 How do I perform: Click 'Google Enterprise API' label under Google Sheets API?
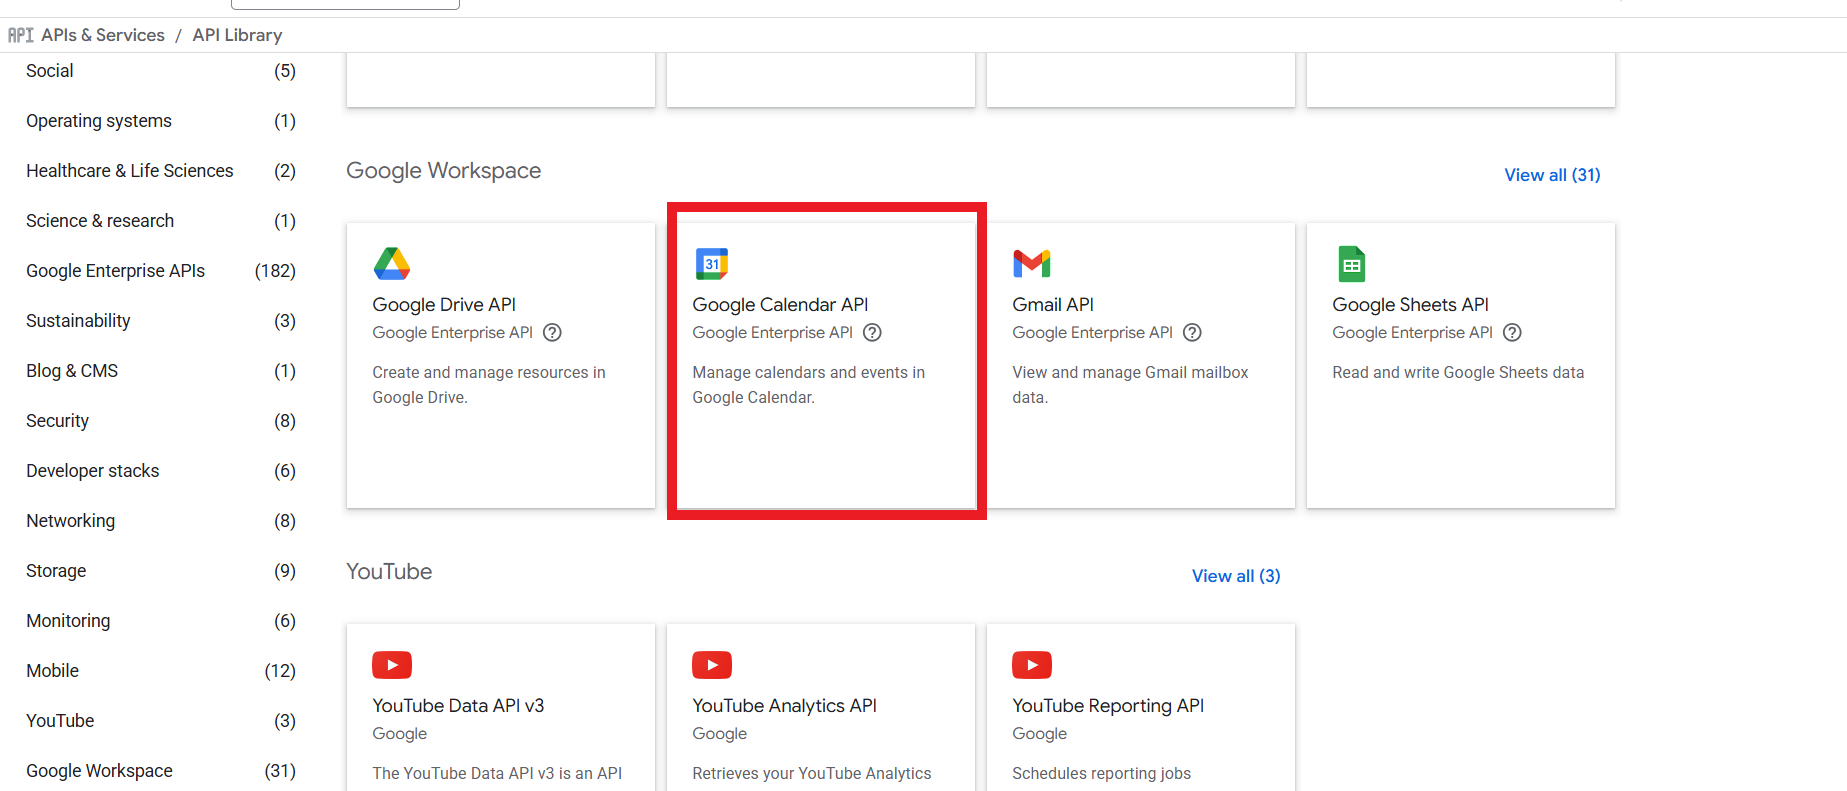pyautogui.click(x=1412, y=333)
